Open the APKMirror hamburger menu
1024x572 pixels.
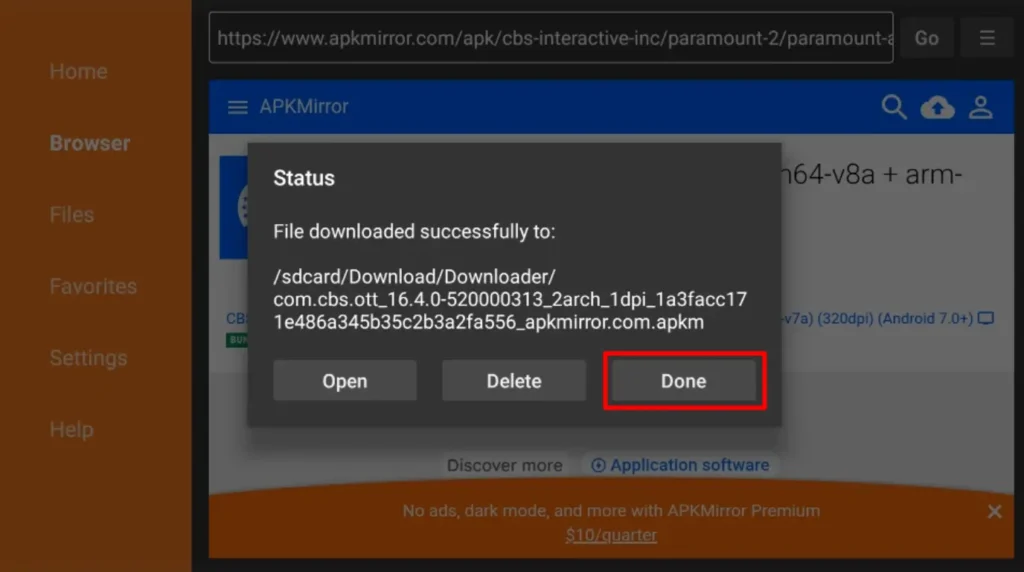pyautogui.click(x=238, y=107)
